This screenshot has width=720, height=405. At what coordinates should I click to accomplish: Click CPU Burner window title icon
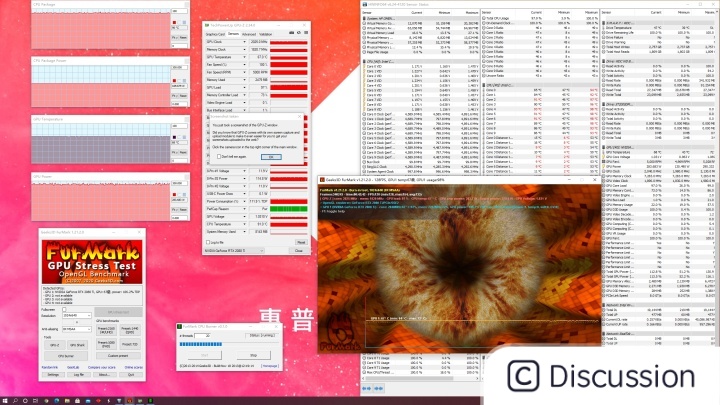180,326
